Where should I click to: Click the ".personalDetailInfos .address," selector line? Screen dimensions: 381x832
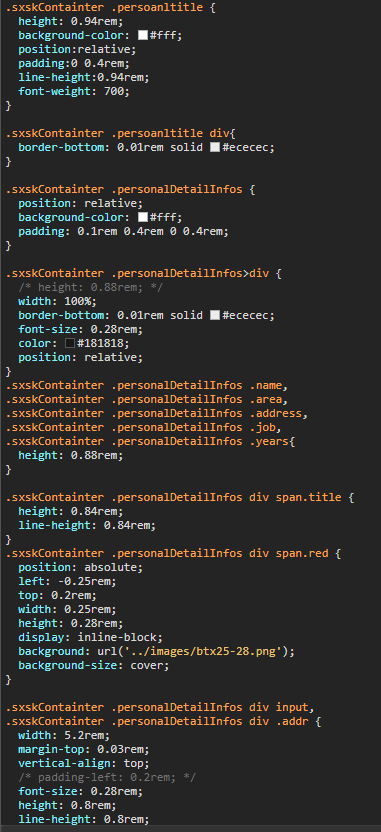(157, 413)
